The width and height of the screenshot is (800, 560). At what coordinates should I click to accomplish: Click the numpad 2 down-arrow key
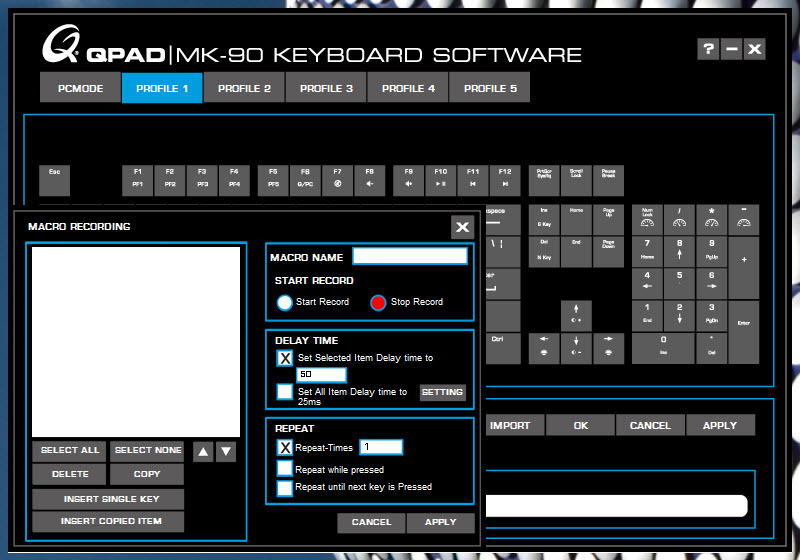click(679, 316)
